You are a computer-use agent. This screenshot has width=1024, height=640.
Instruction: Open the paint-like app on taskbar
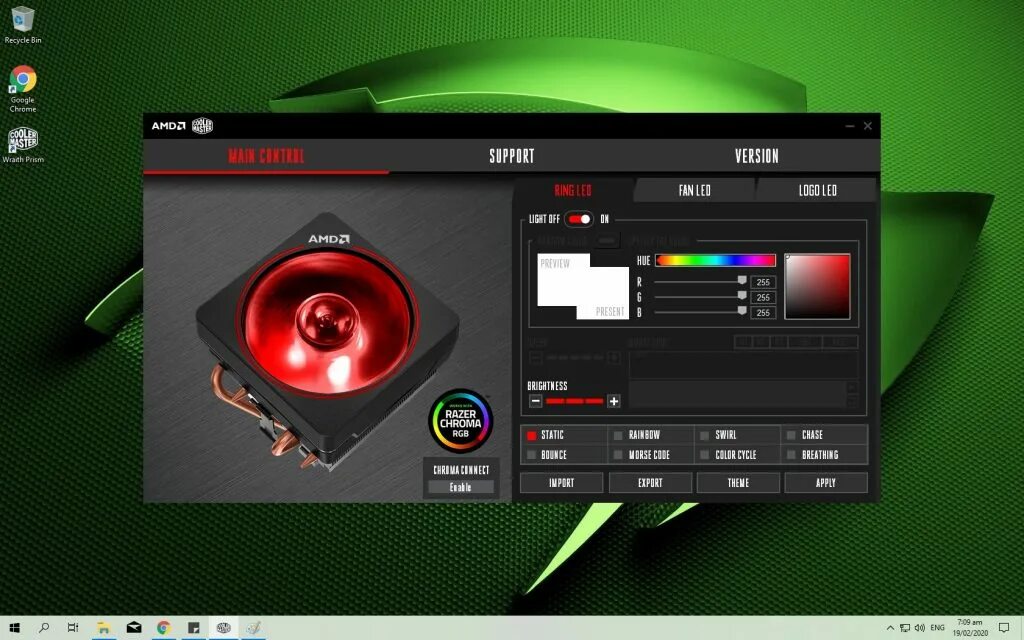click(253, 628)
